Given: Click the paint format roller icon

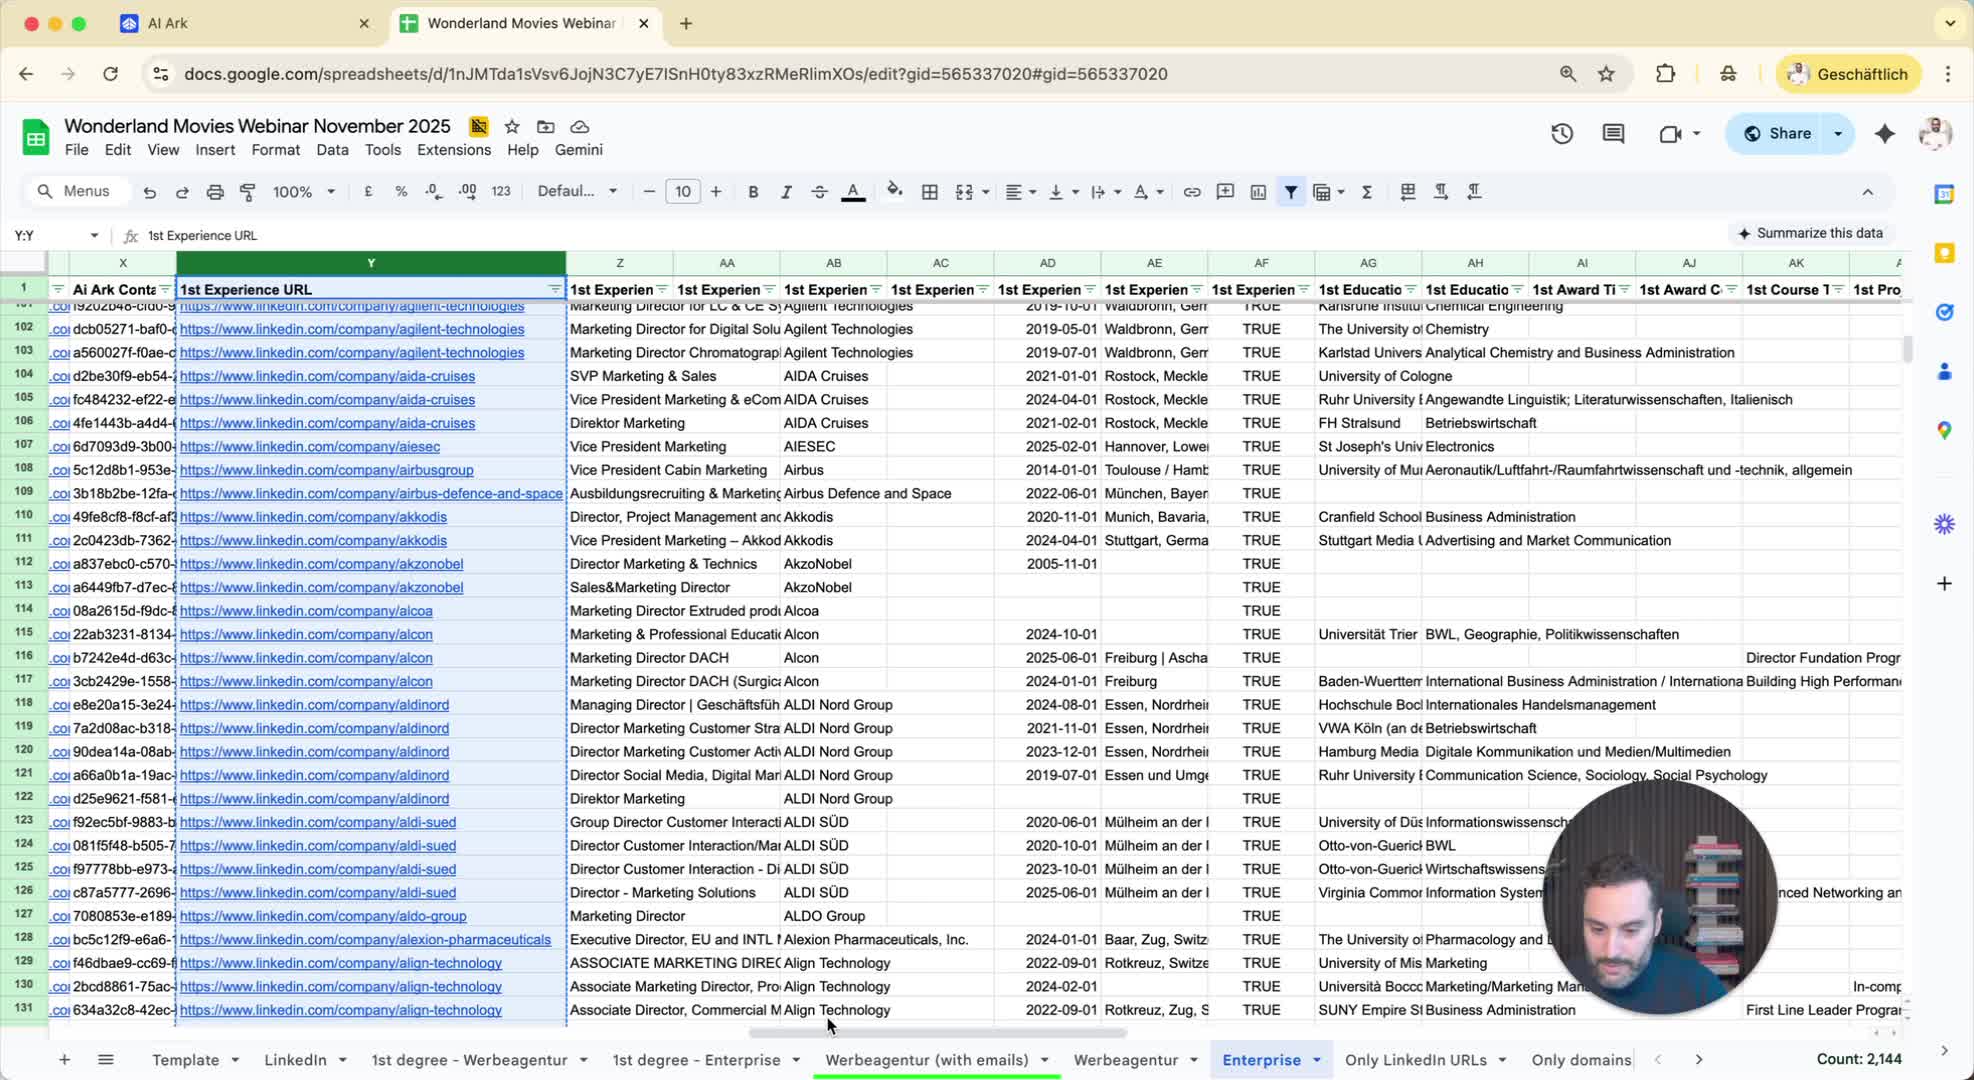Looking at the screenshot, I should pyautogui.click(x=248, y=192).
